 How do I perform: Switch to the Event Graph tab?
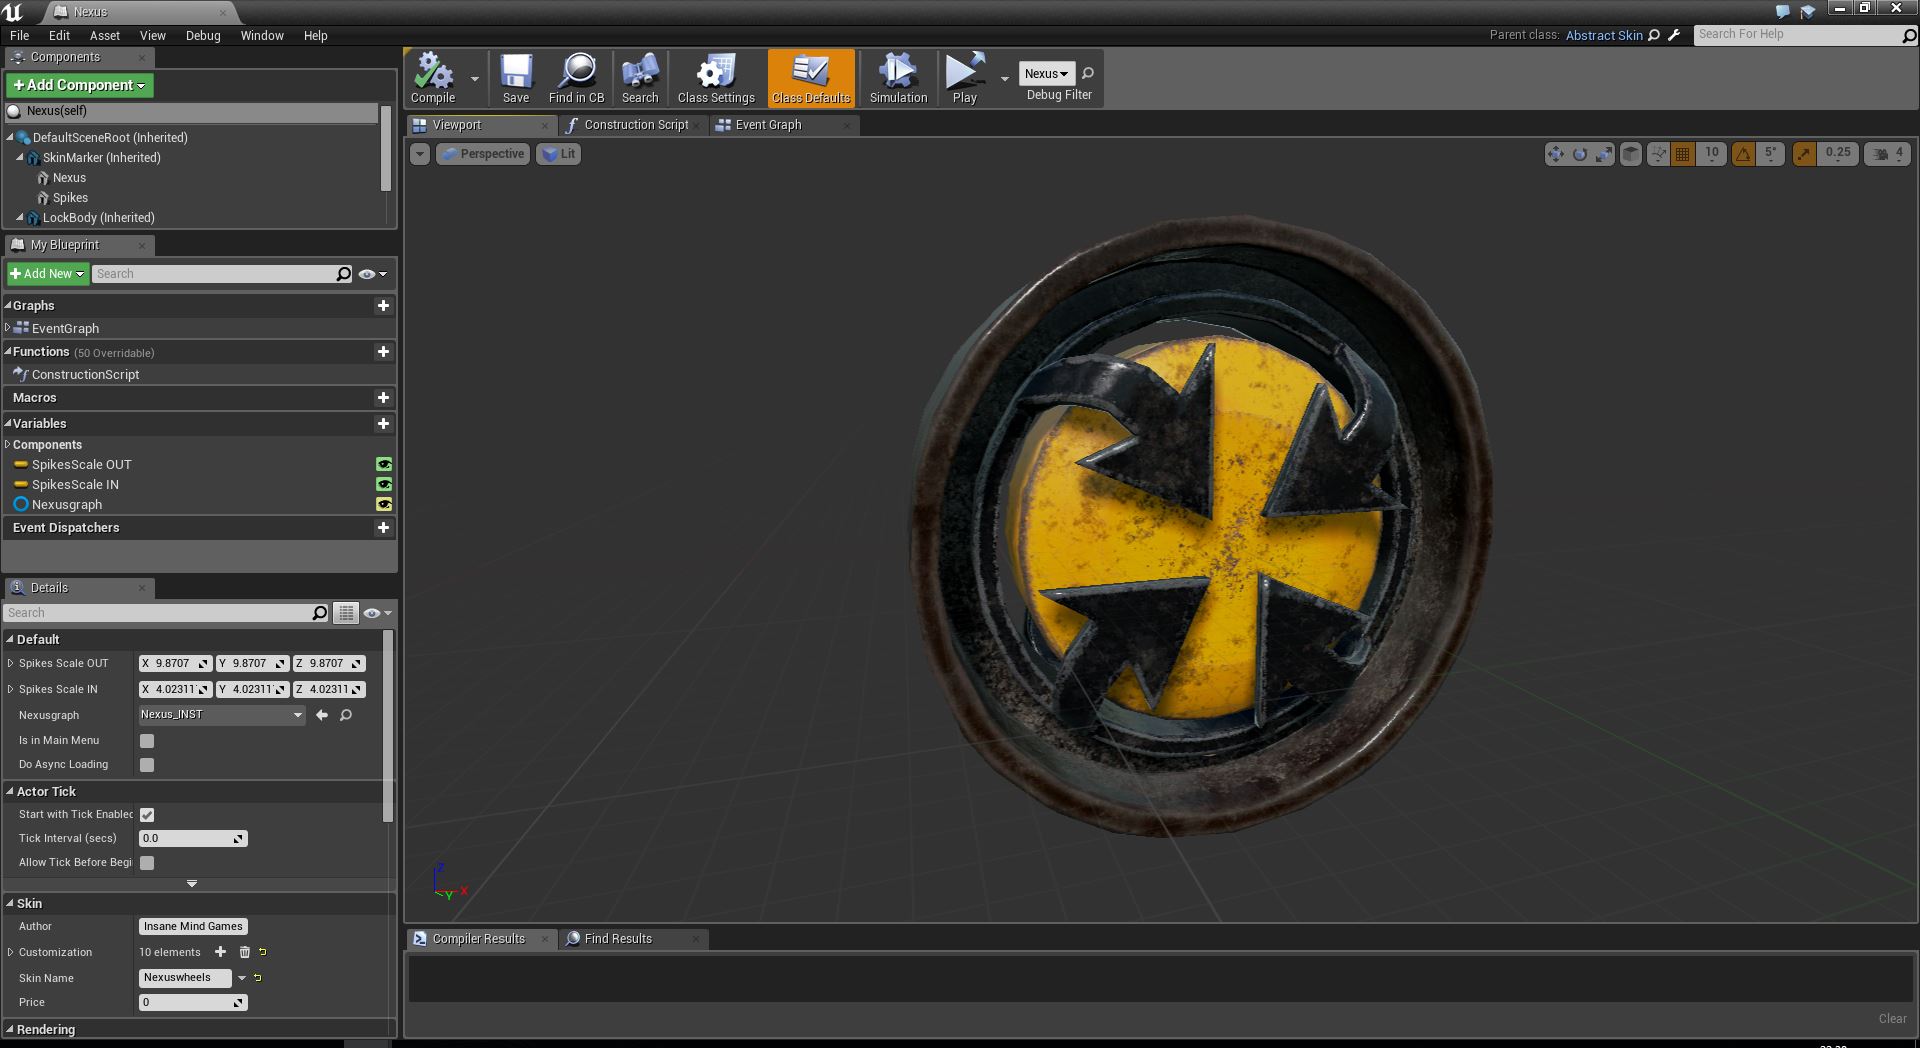point(770,125)
